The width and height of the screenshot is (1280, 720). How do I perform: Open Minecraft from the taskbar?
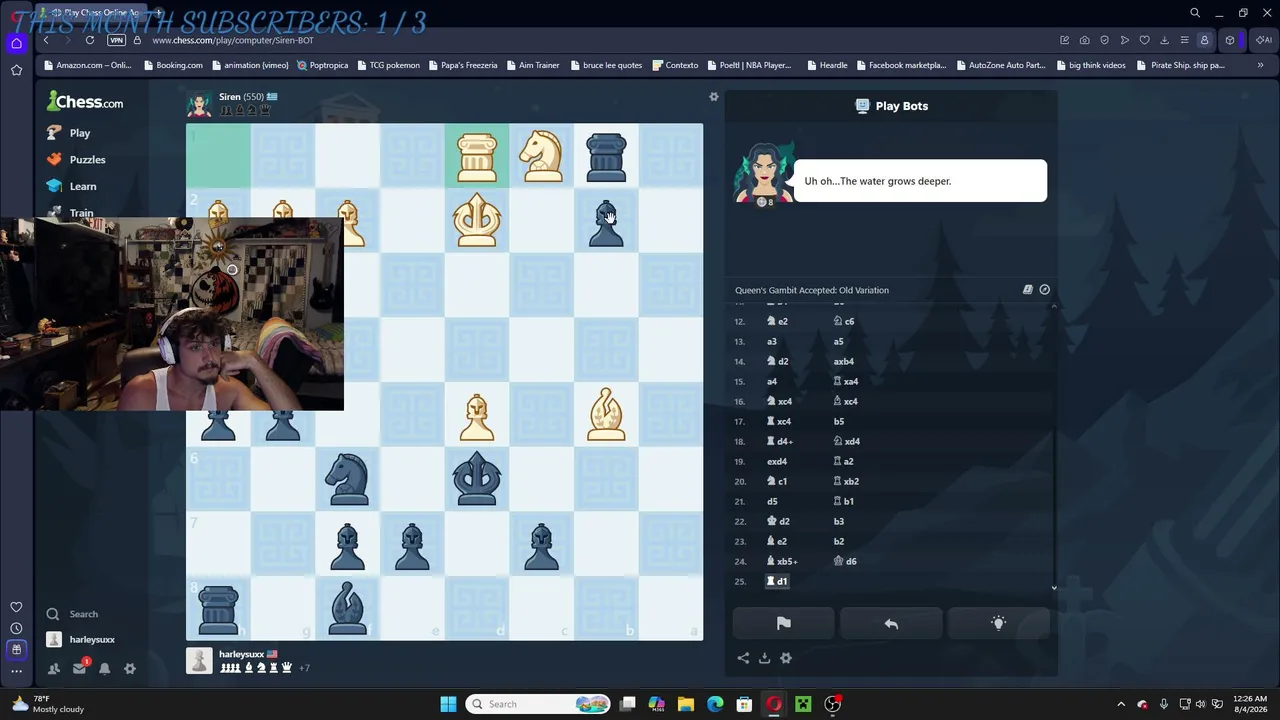pos(803,704)
